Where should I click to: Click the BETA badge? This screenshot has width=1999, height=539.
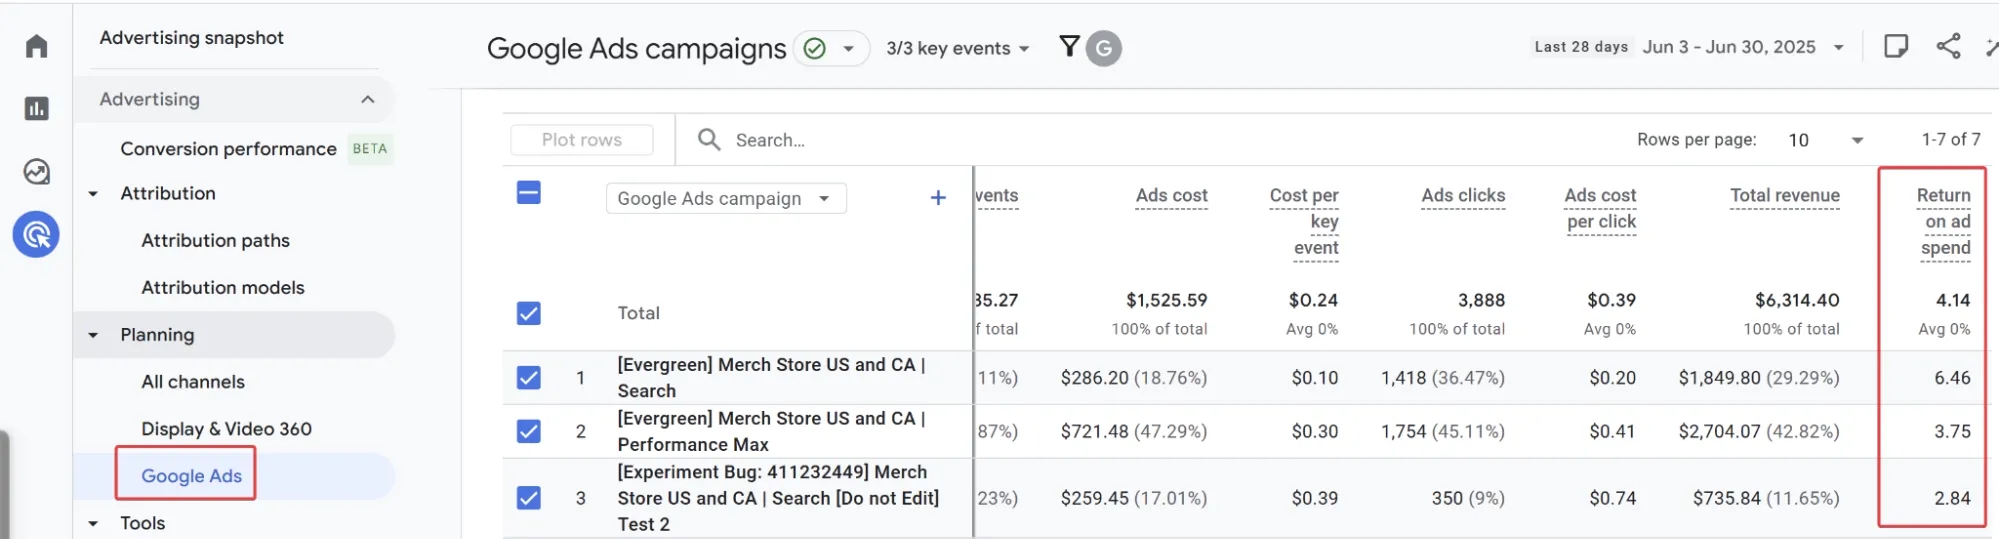[x=370, y=149]
